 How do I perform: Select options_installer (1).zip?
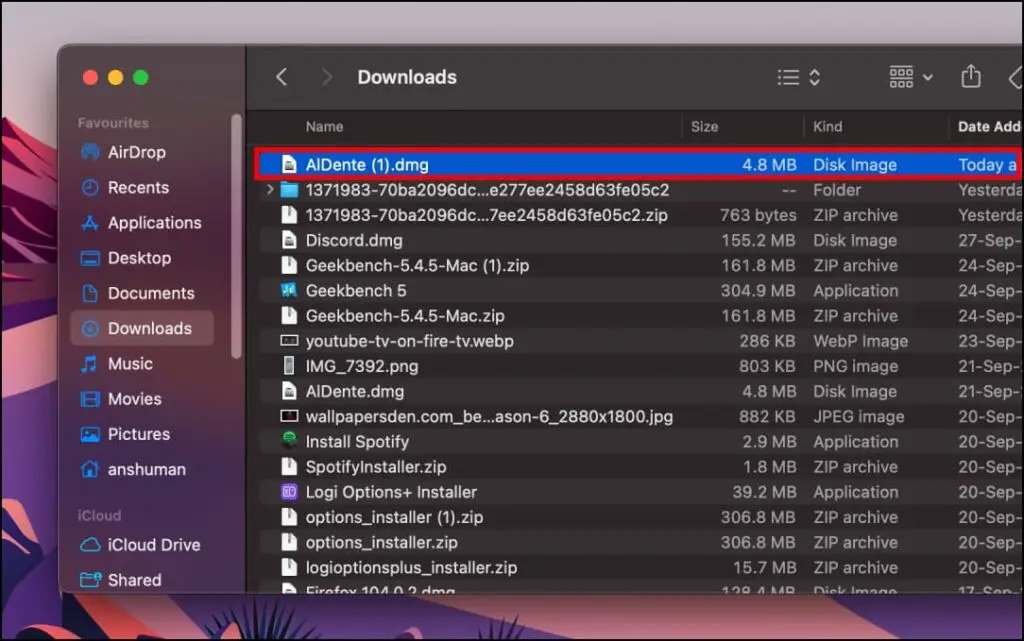394,517
